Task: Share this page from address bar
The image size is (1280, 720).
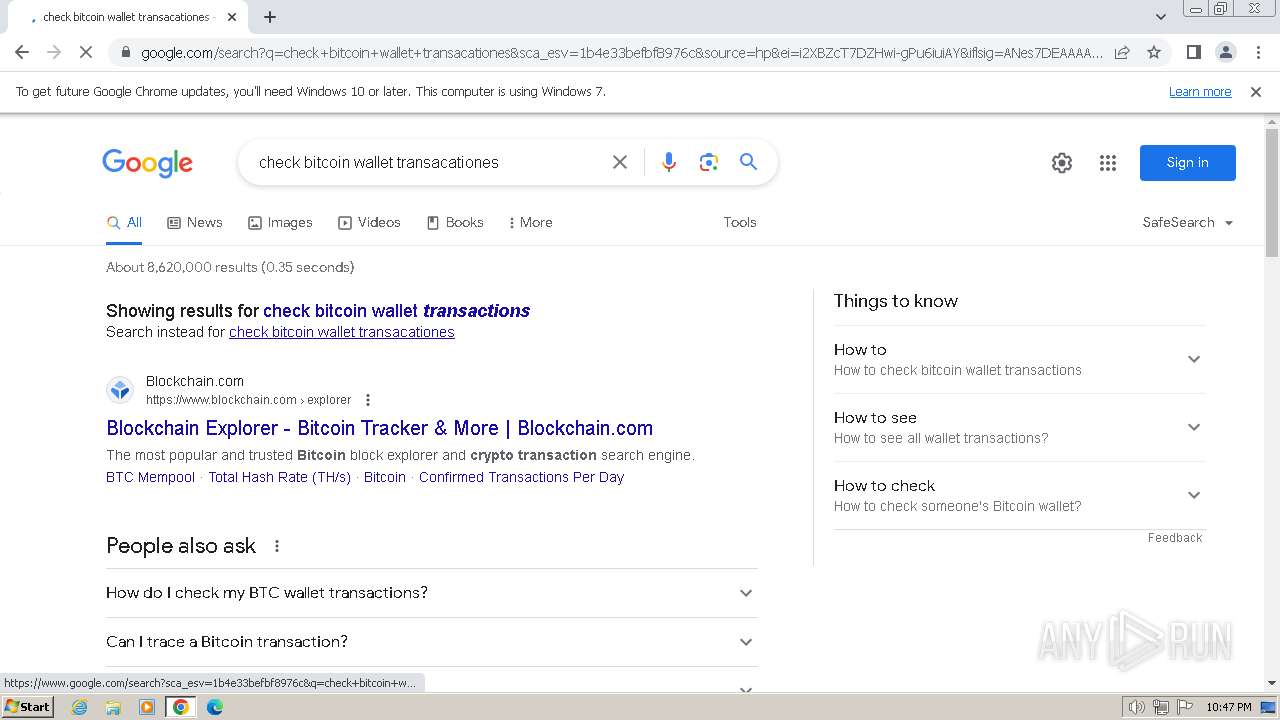Action: [1122, 52]
